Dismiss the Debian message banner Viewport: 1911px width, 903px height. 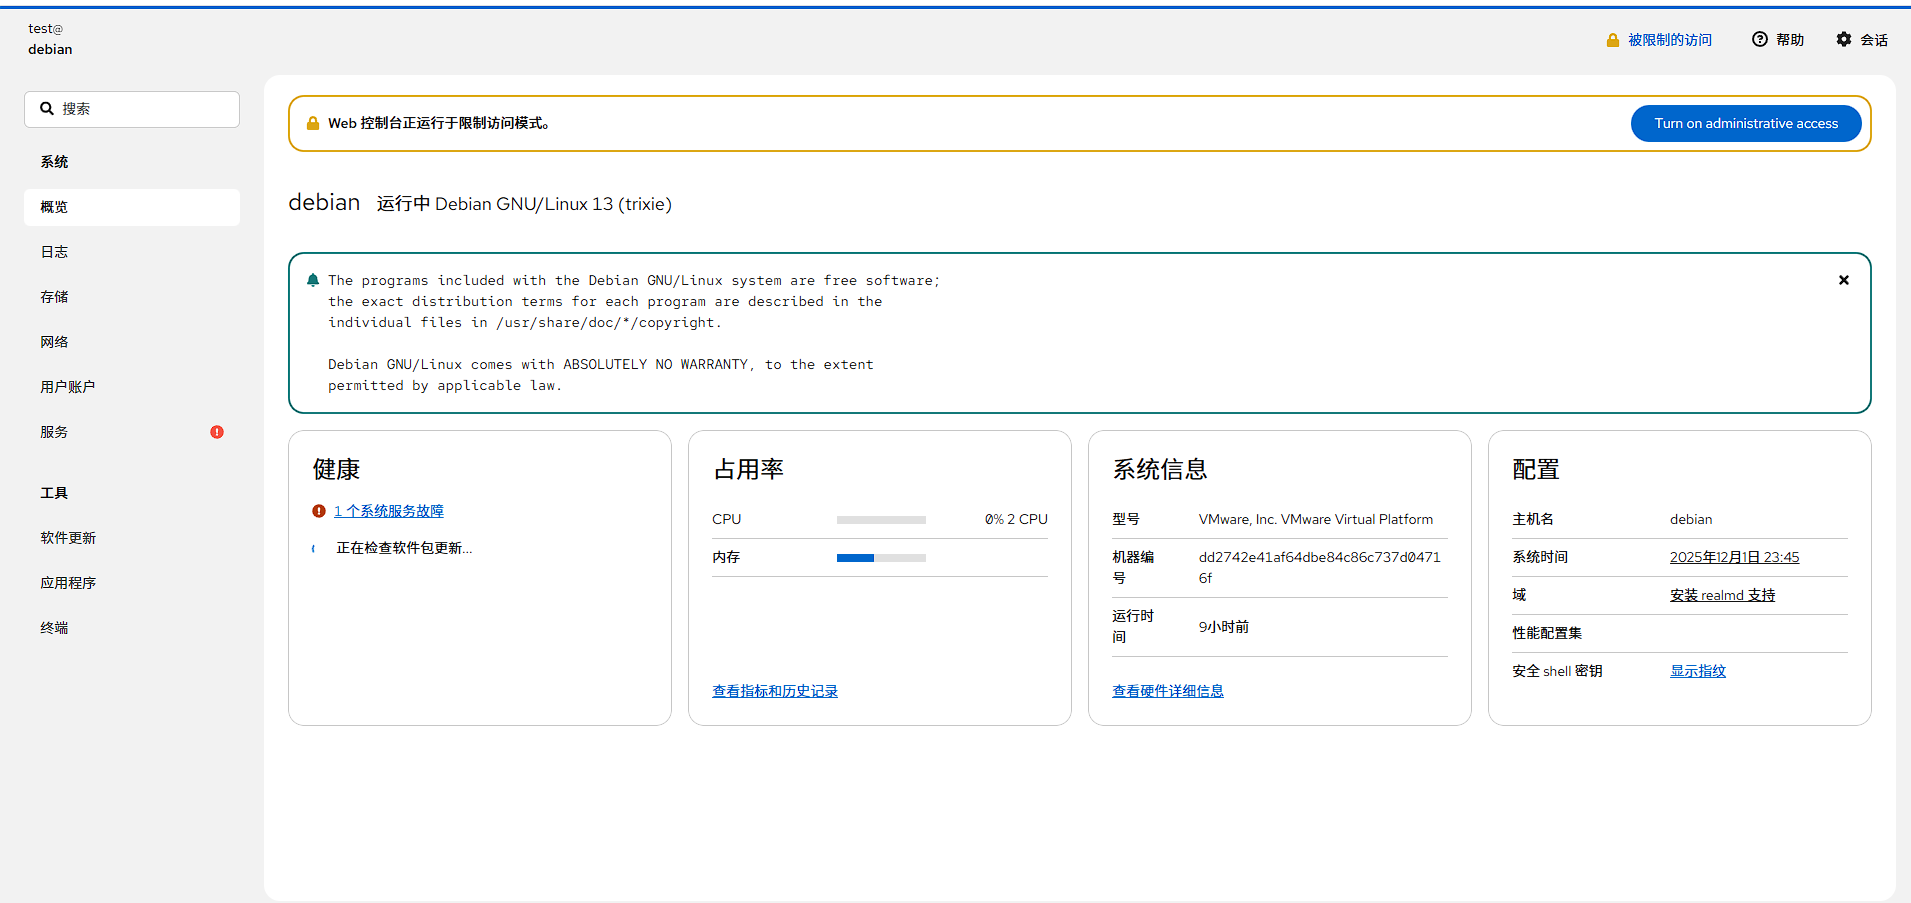coord(1843,280)
